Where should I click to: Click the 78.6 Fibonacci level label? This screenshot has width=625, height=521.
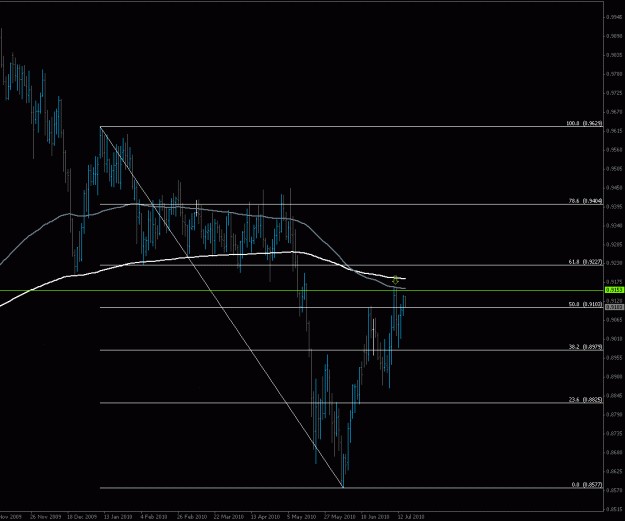(x=586, y=201)
